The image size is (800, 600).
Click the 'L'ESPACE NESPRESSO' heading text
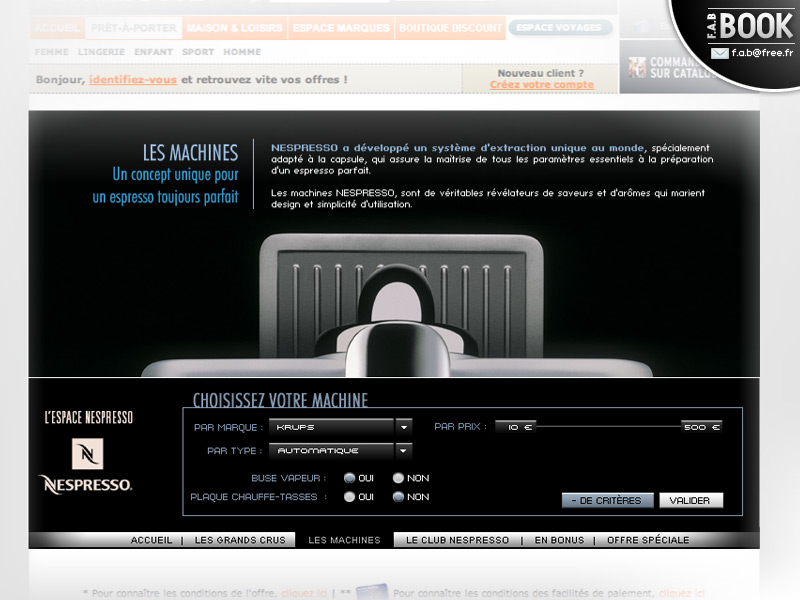point(89,417)
